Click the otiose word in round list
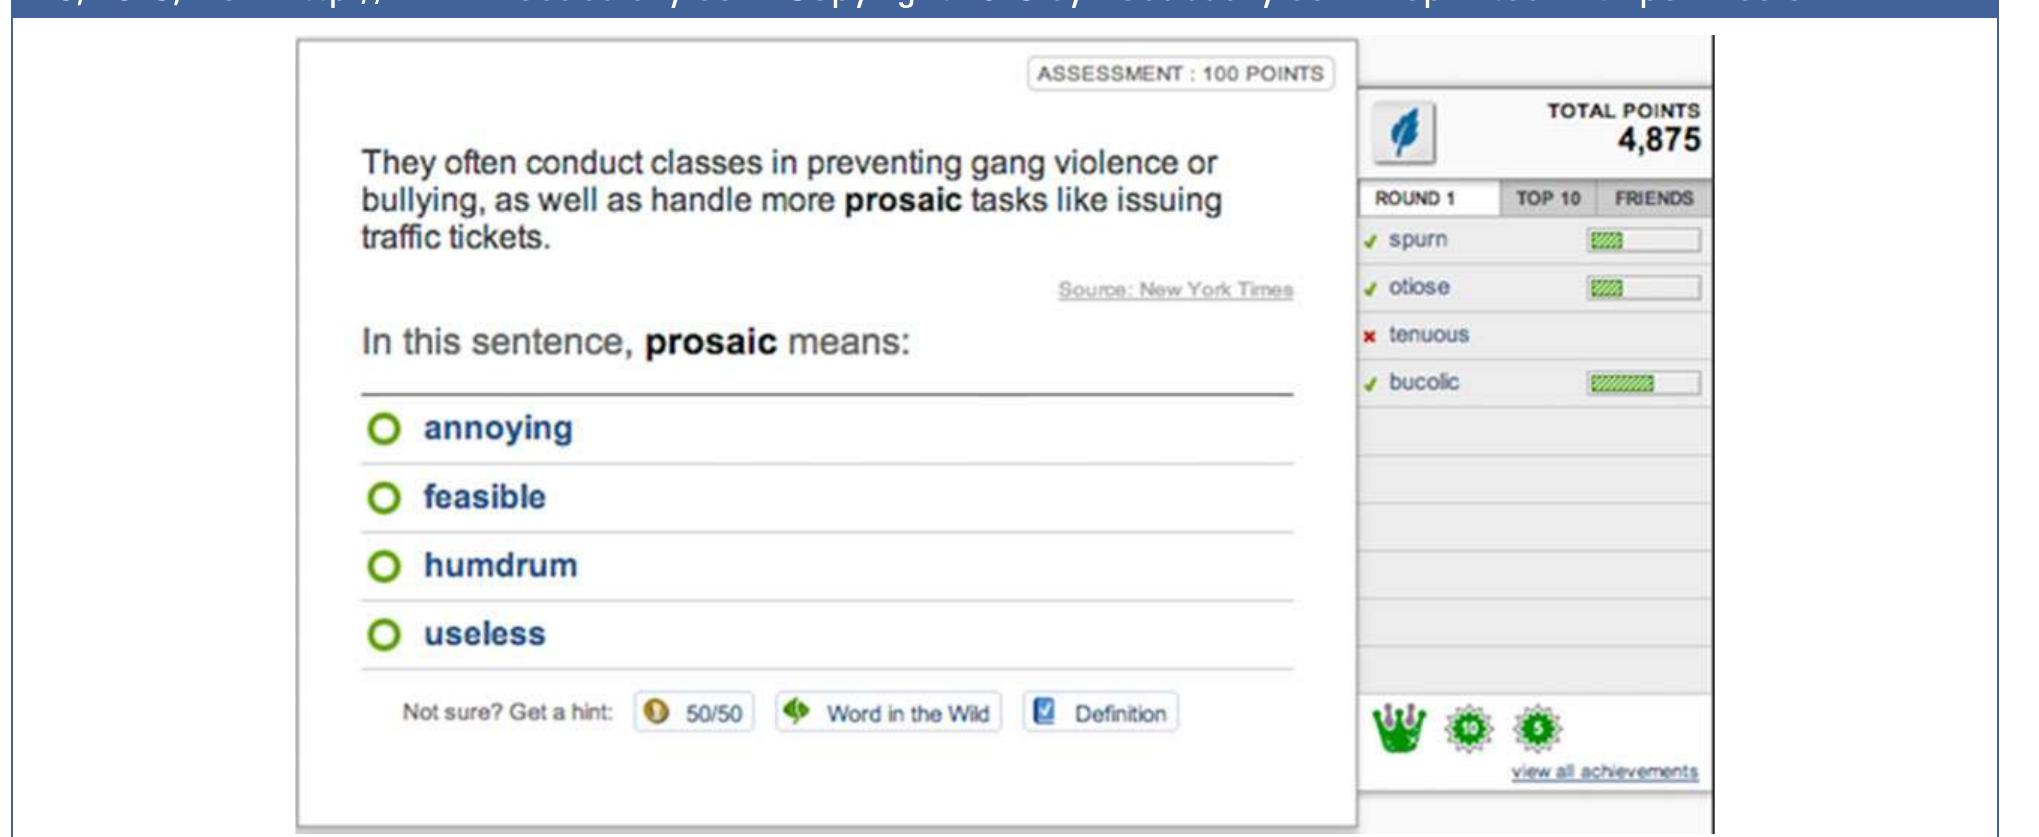Image resolution: width=2039 pixels, height=837 pixels. tap(1418, 287)
